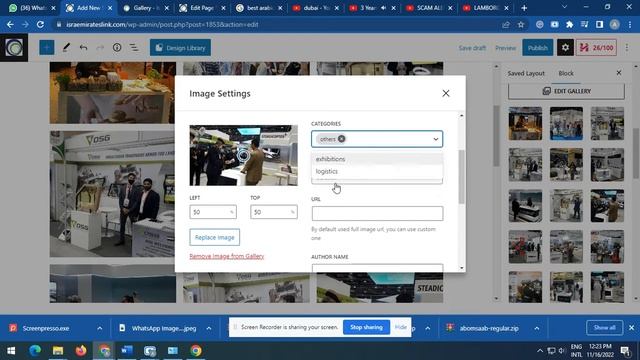The height and width of the screenshot is (360, 640).
Task: Publish the post
Action: coord(538,48)
